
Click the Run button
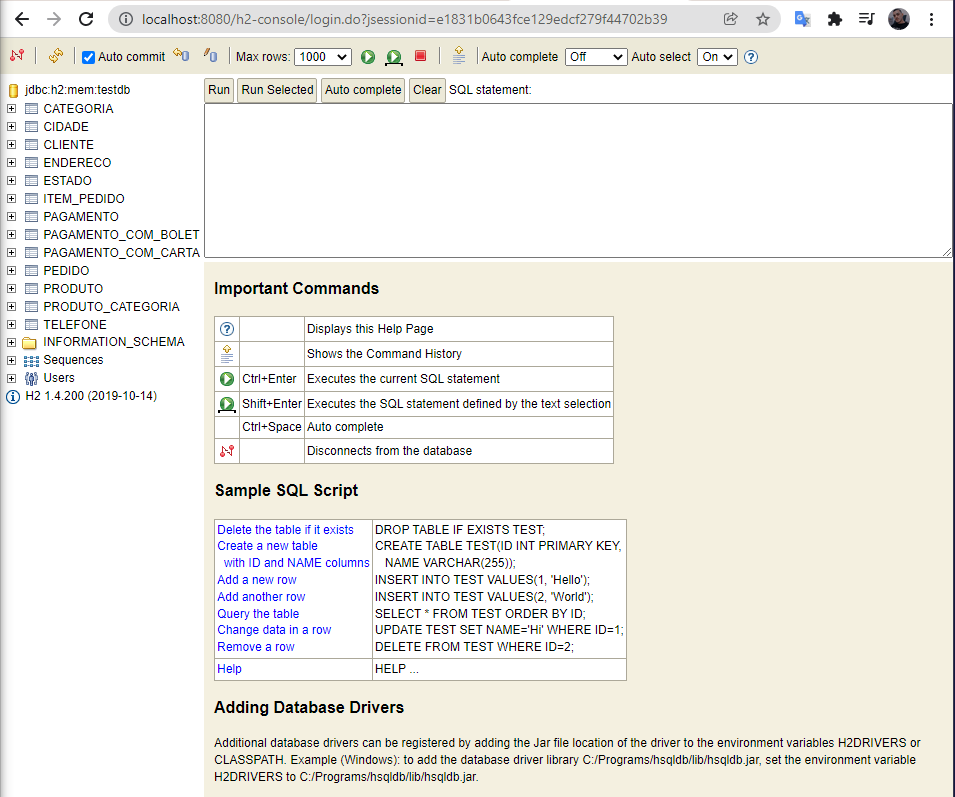(218, 90)
